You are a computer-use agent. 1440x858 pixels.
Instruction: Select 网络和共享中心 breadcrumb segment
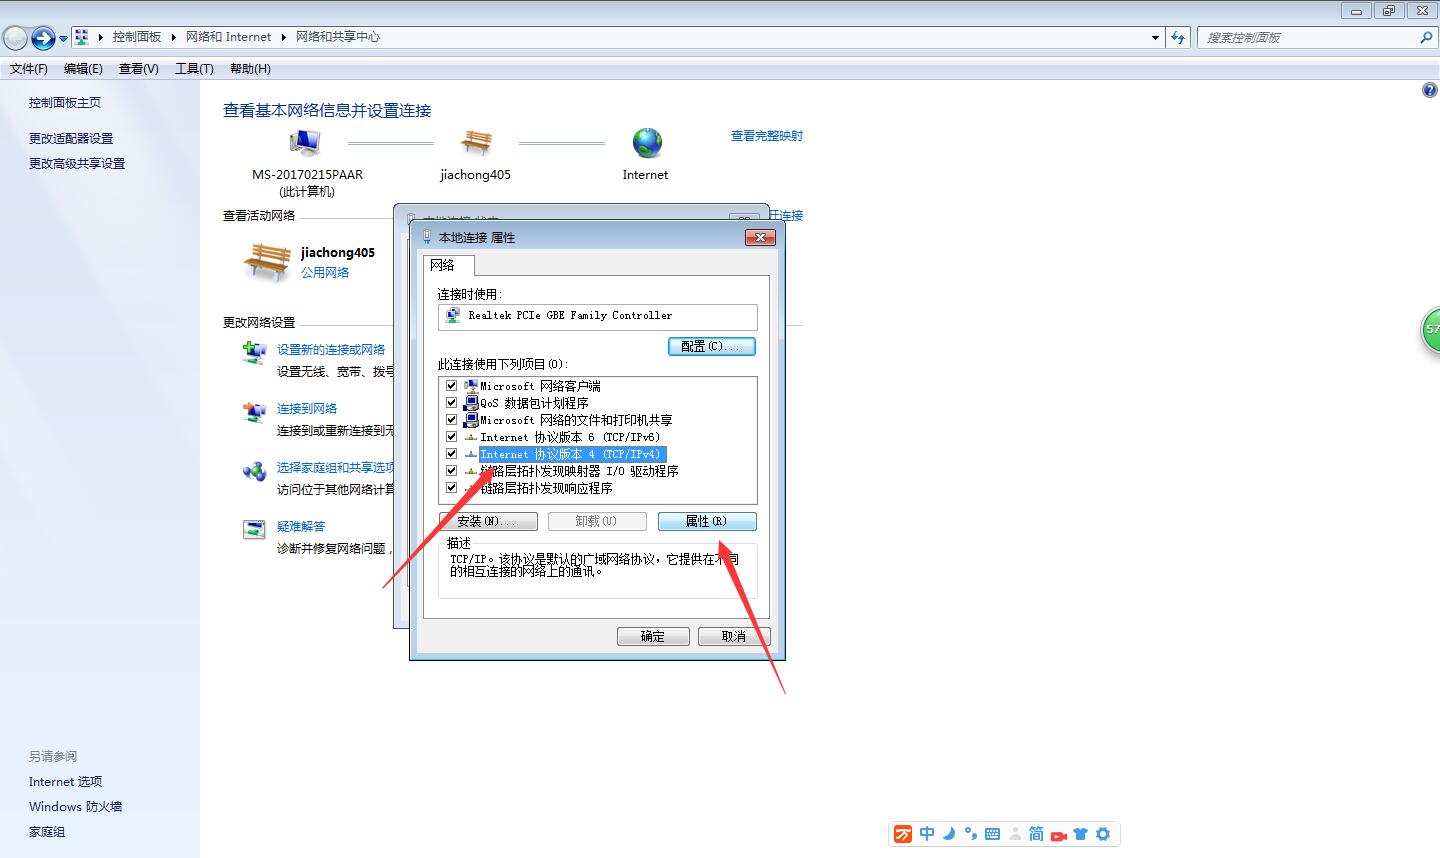coord(338,37)
